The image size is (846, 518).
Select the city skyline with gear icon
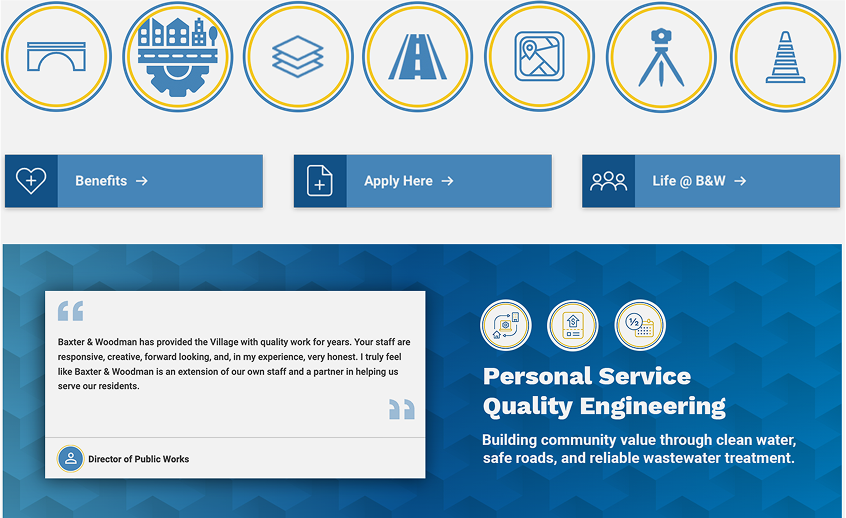178,57
